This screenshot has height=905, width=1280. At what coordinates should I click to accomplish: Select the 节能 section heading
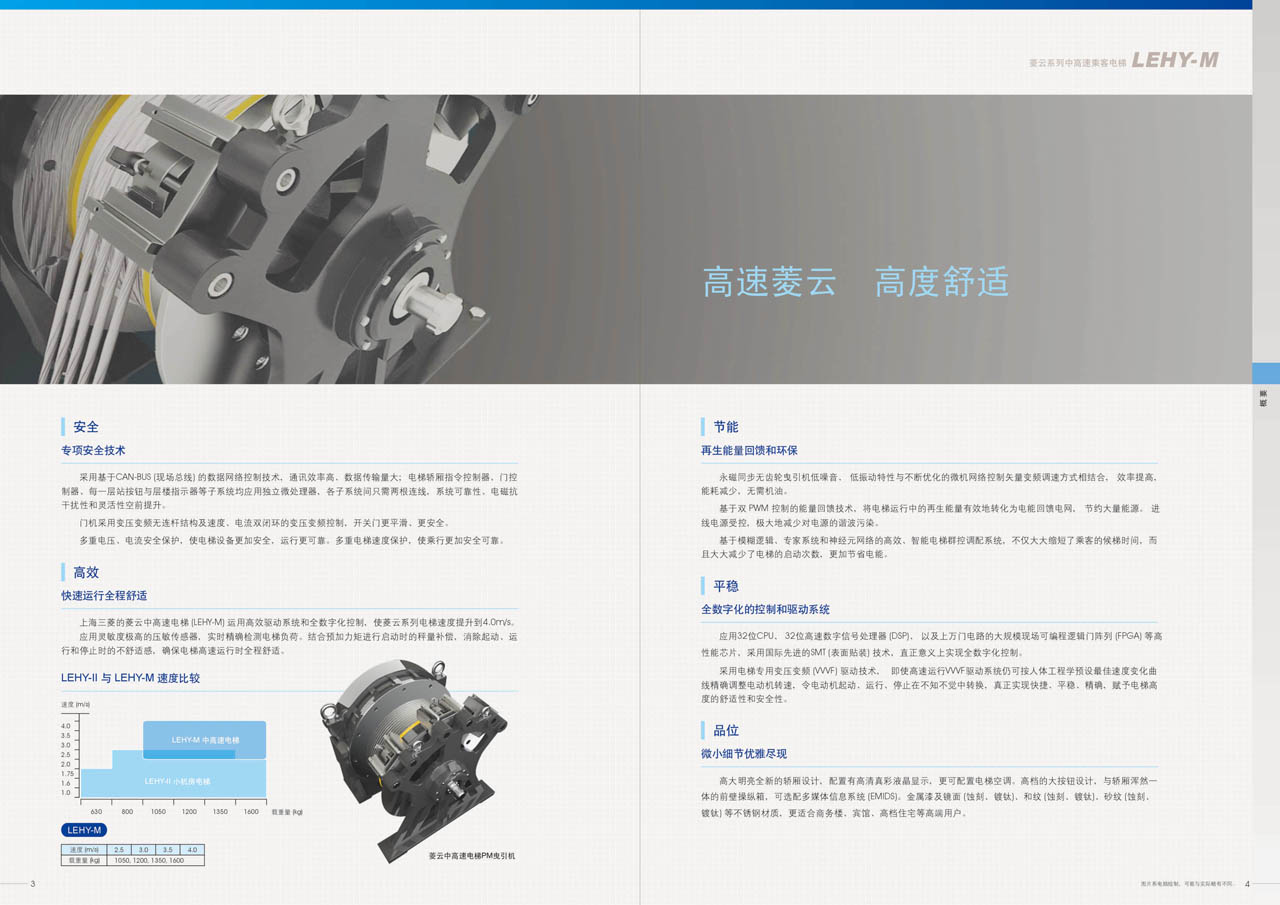click(x=726, y=427)
